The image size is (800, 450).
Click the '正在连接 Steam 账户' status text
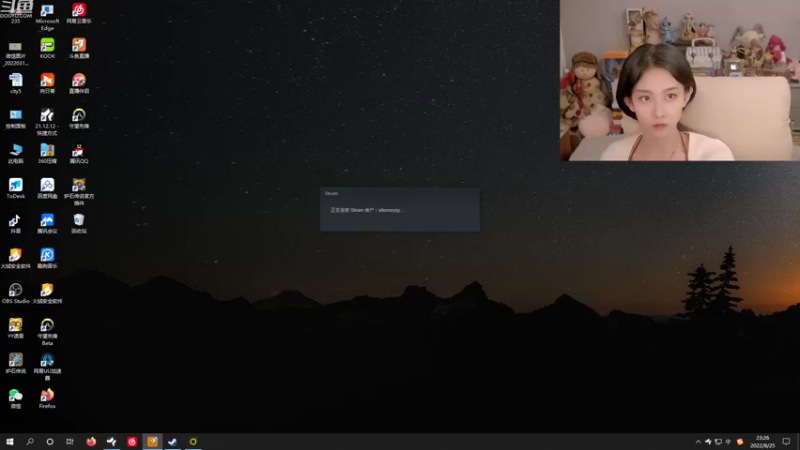click(367, 210)
